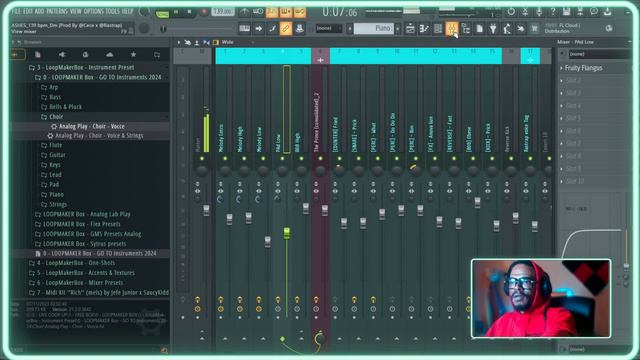Open Fruity Flangus effect slot
This screenshot has height=360, width=640.
tap(583, 68)
